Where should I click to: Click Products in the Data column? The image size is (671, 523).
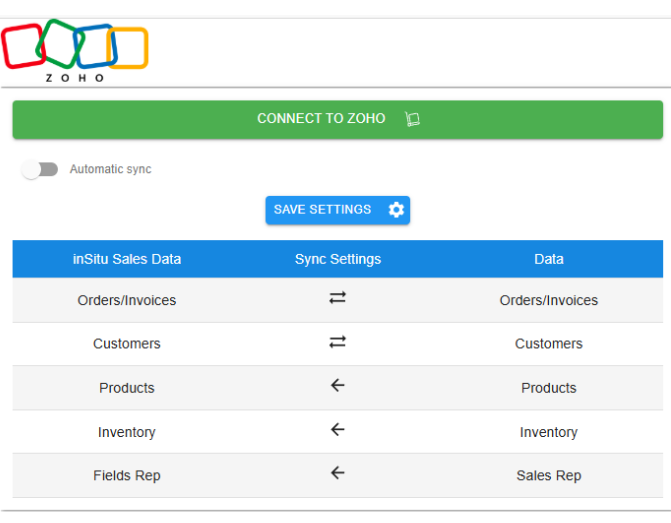pyautogui.click(x=549, y=388)
